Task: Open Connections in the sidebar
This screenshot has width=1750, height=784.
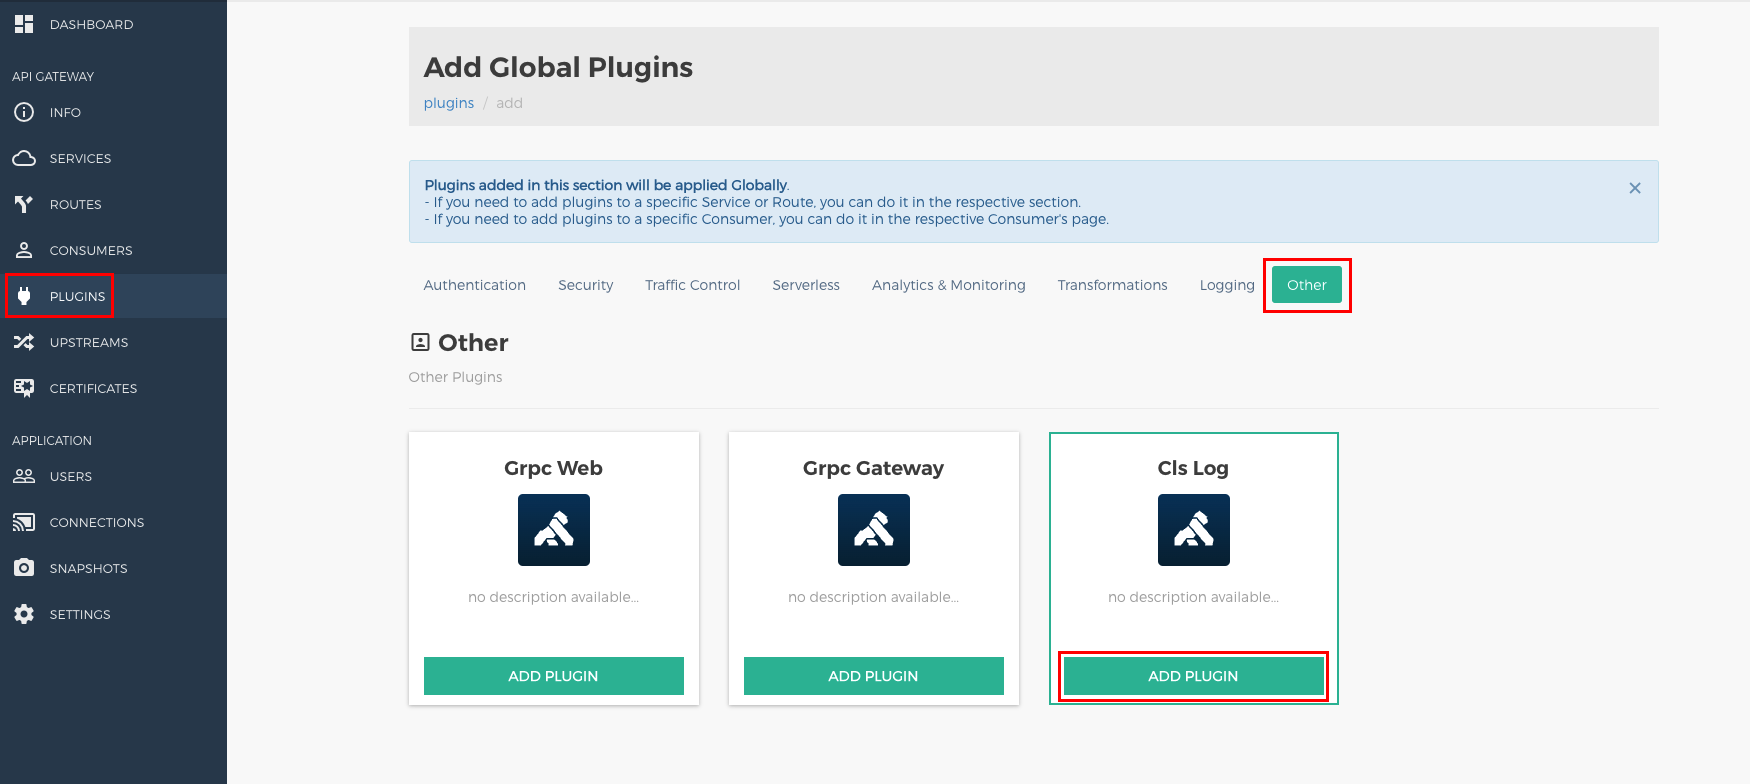Action: point(113,522)
